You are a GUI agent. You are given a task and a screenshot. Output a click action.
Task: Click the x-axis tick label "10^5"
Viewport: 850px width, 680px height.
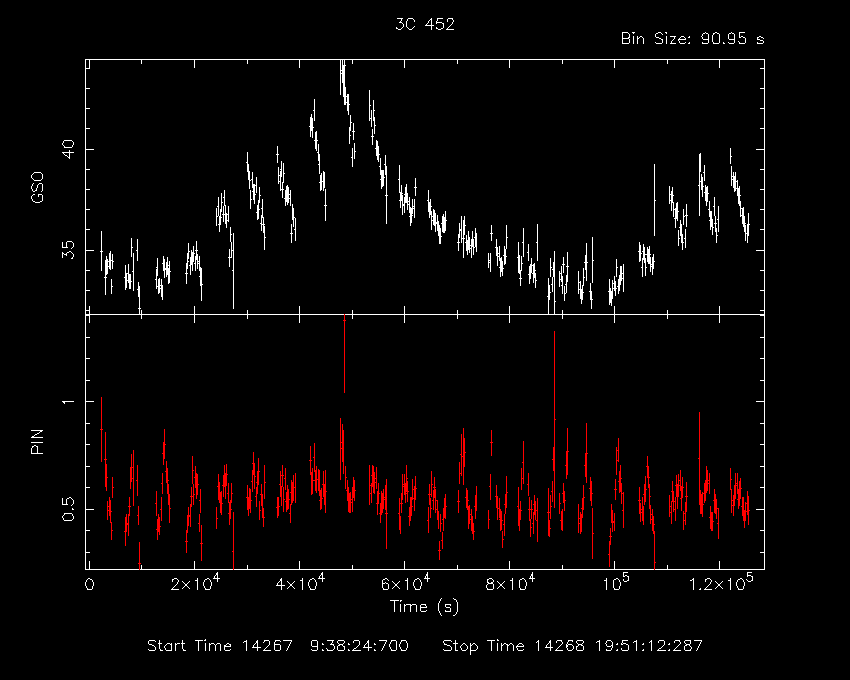tap(615, 583)
